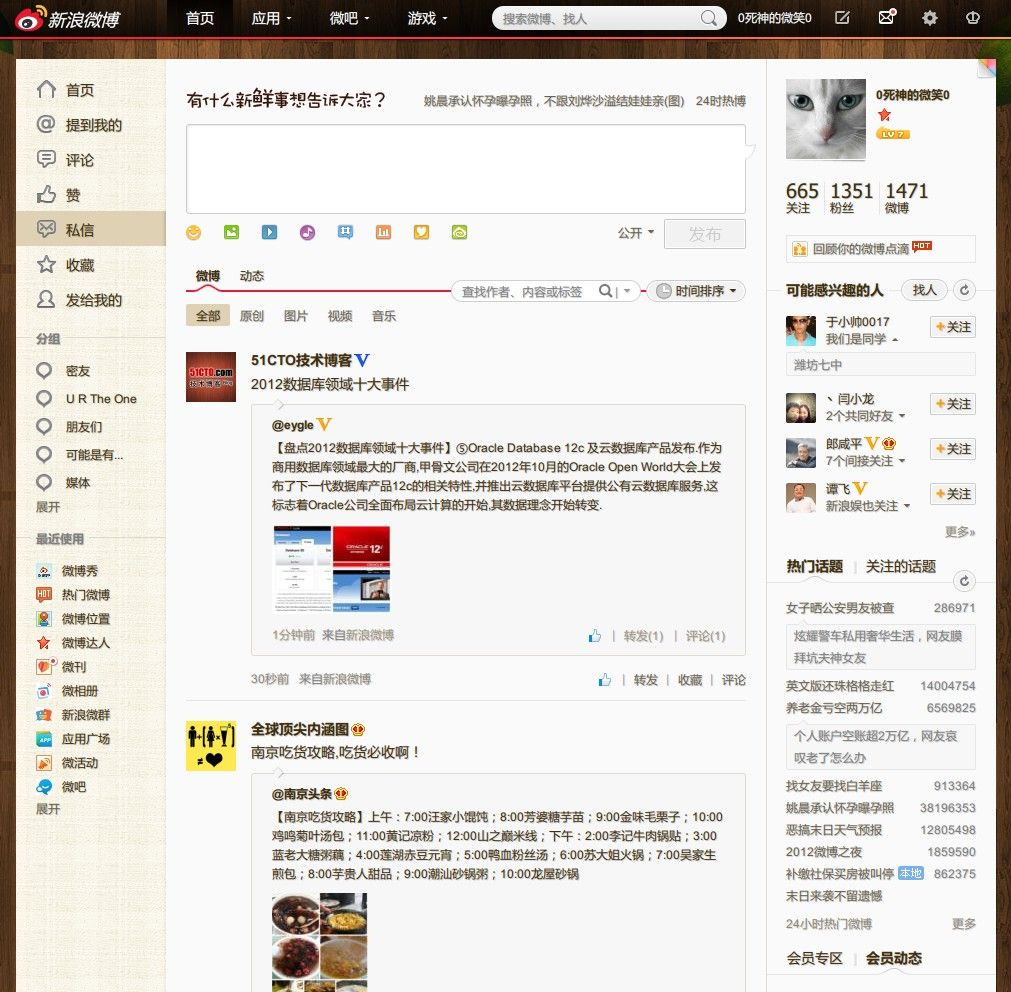The width and height of the screenshot is (1011, 992).
Task: Open 赞 in left sidebar
Action: [x=91, y=195]
